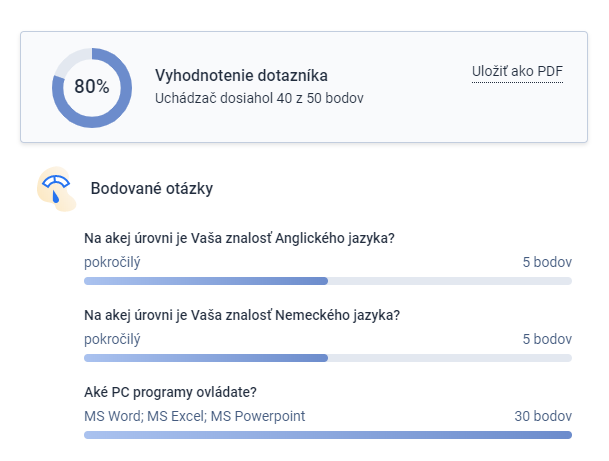Click the MS Word; MS Excel; MS Powerpoint answer

tap(195, 416)
